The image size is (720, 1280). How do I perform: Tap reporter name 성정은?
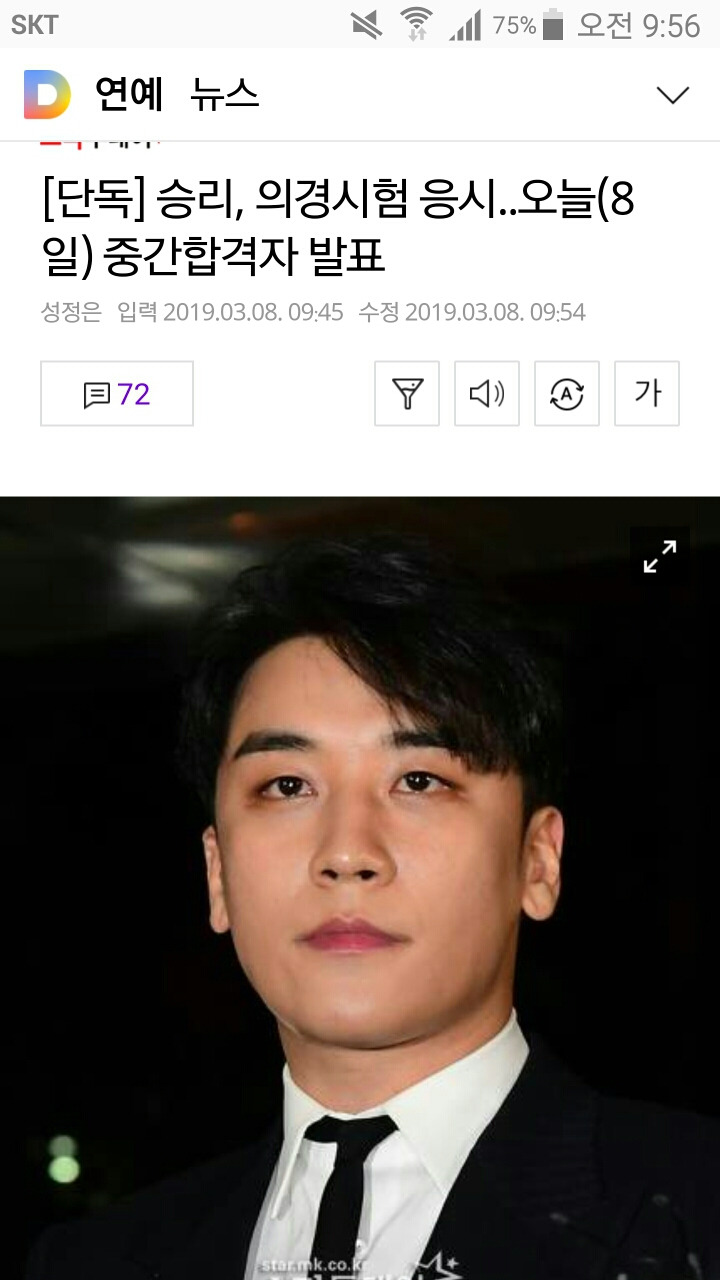point(71,312)
